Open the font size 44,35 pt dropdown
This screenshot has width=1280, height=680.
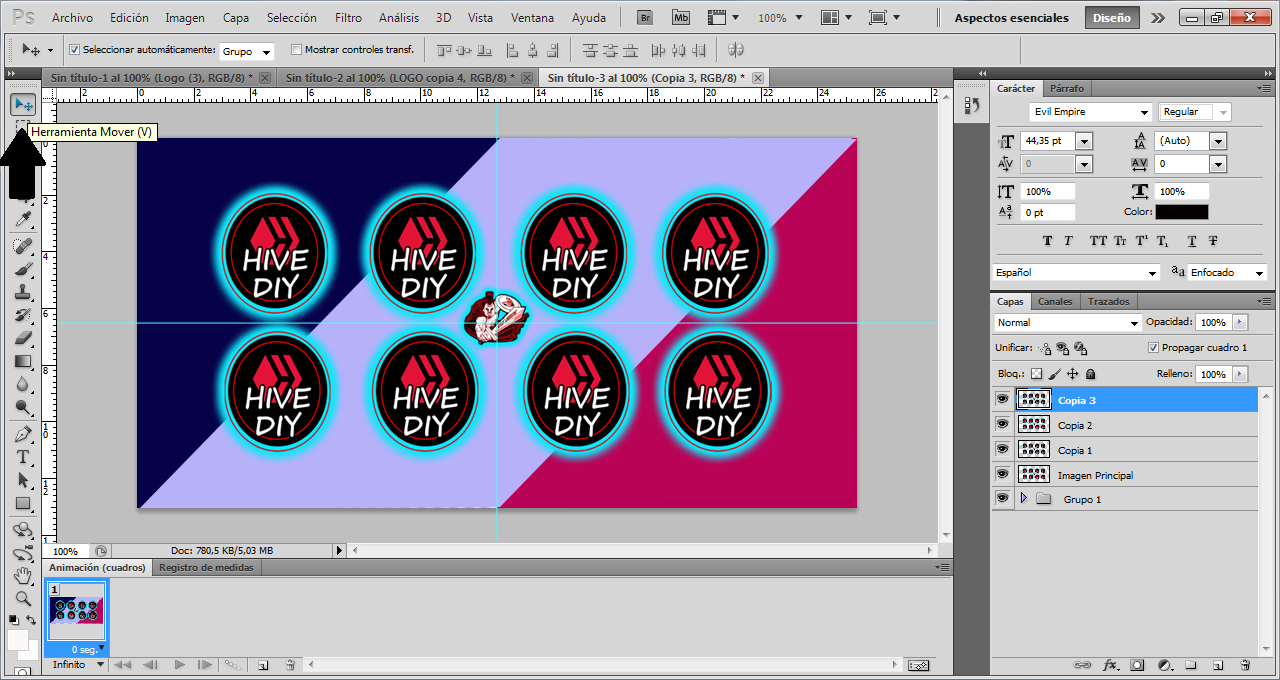[x=1084, y=141]
